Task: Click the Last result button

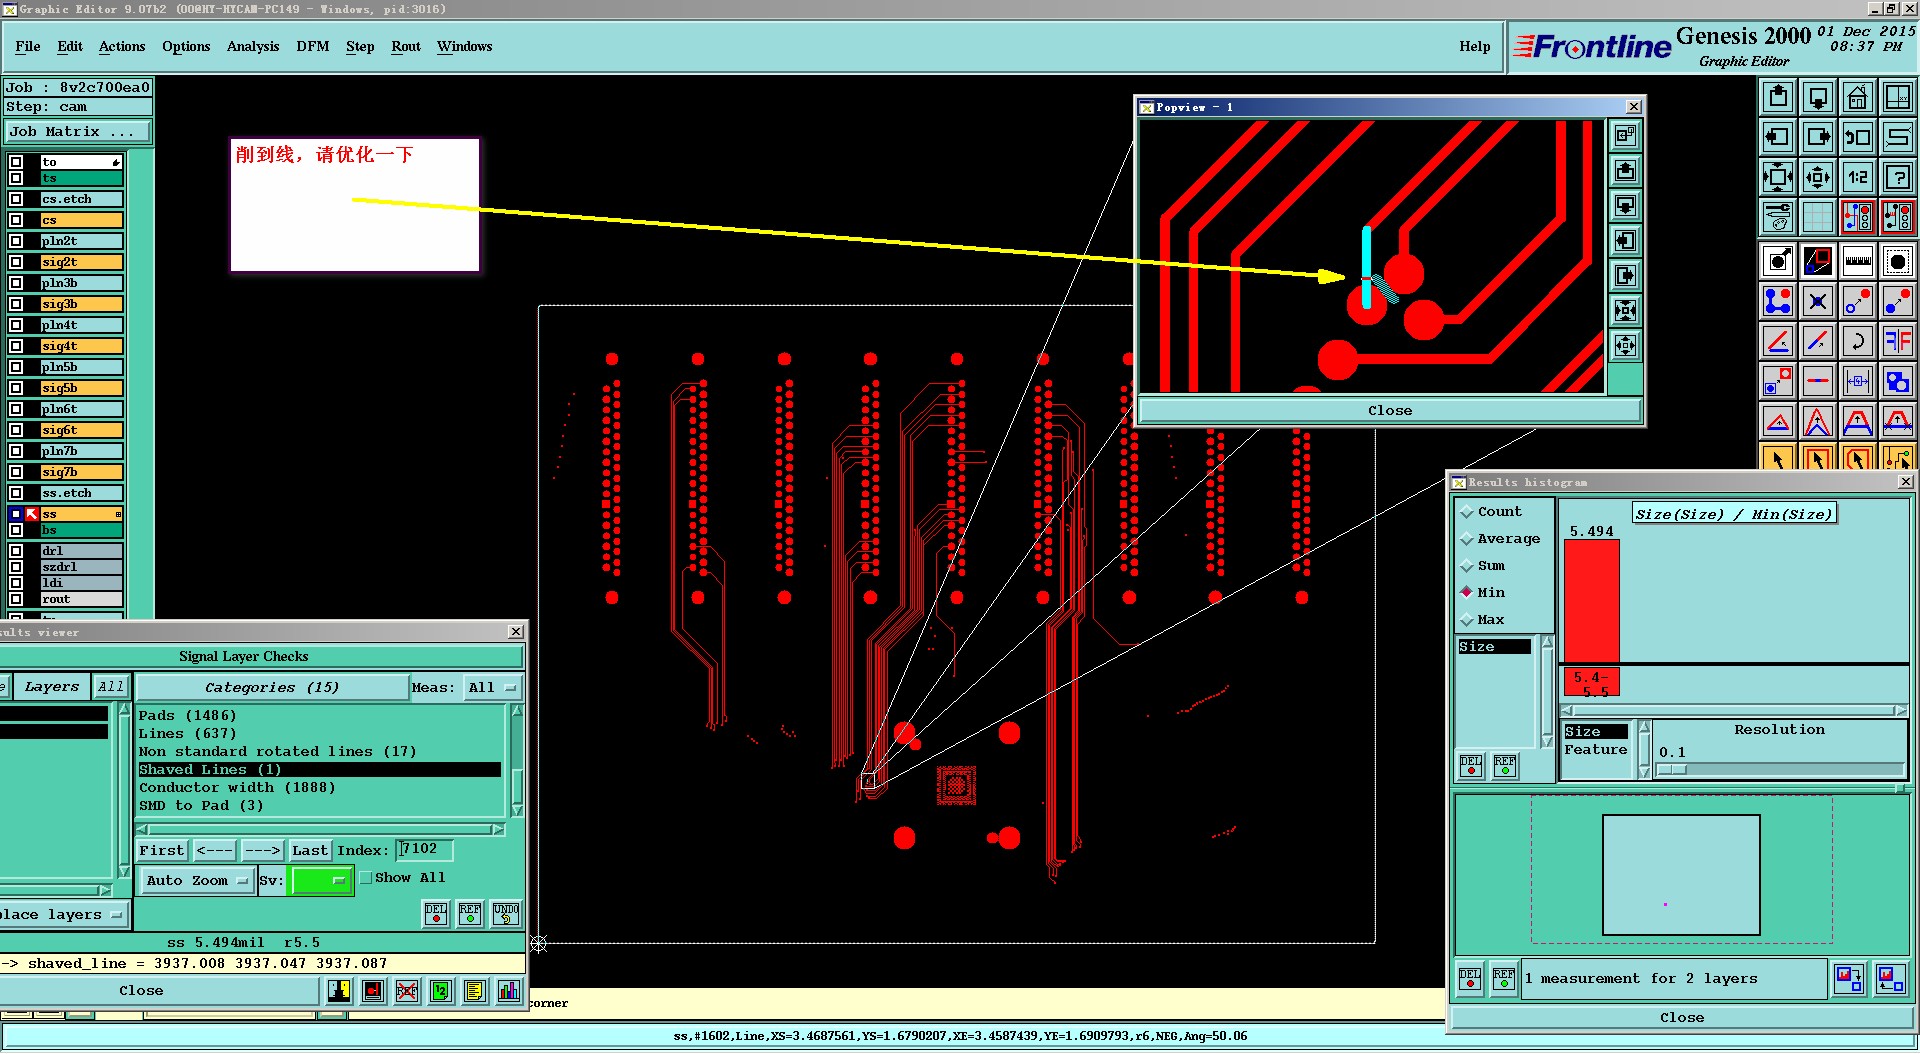Action: [310, 850]
